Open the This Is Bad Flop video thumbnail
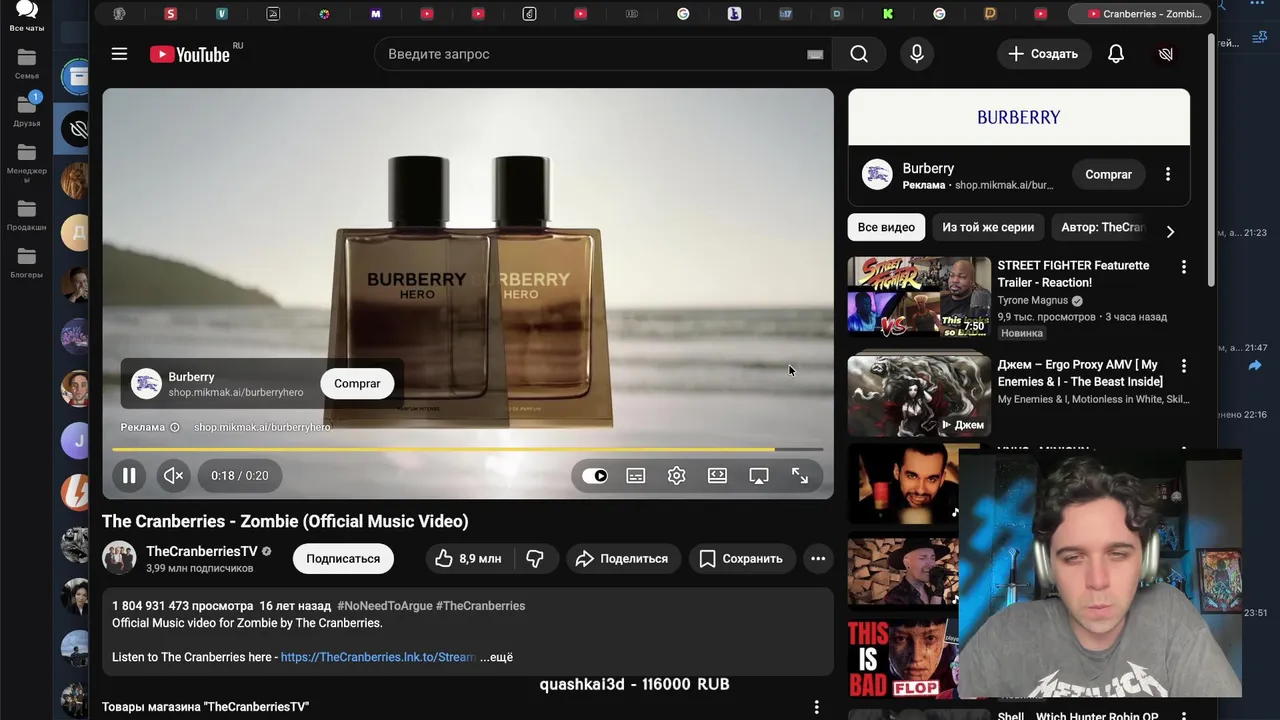The image size is (1280, 720). coord(902,658)
